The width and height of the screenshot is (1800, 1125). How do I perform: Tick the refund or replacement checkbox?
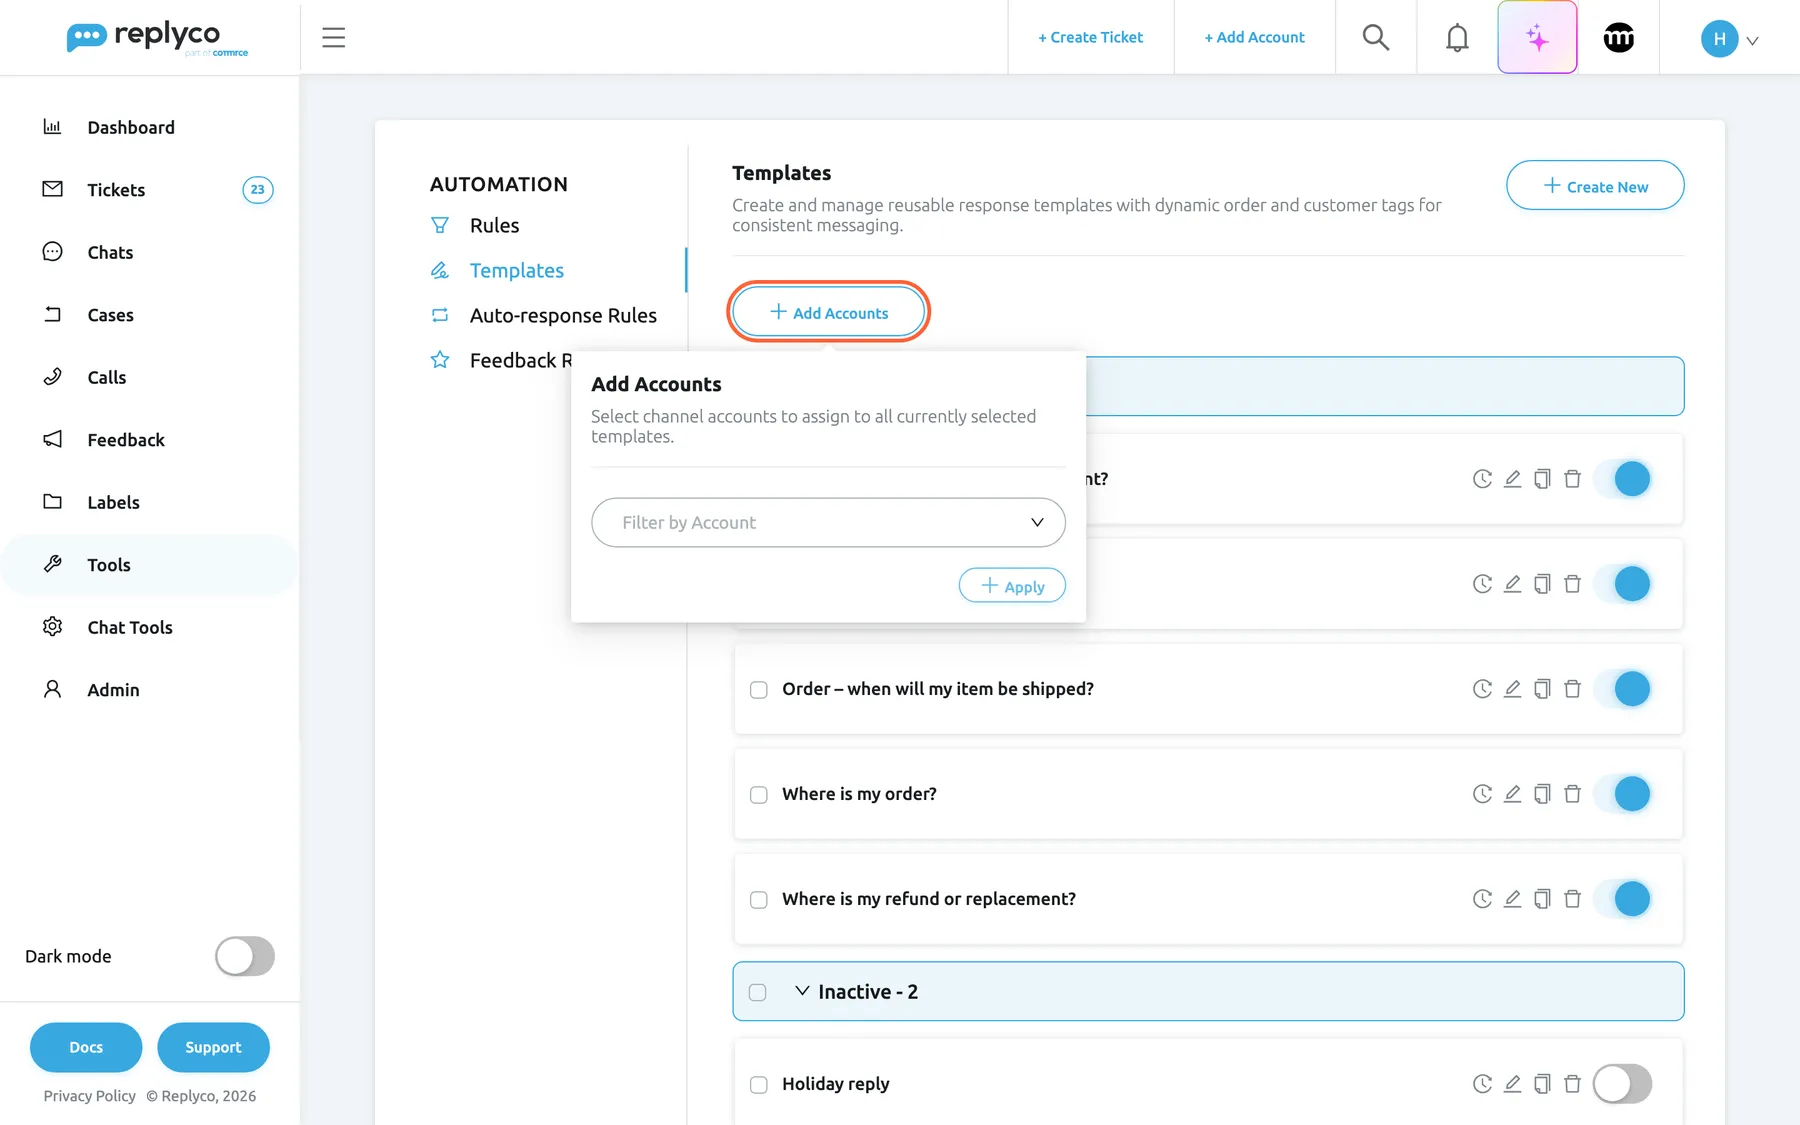[759, 900]
